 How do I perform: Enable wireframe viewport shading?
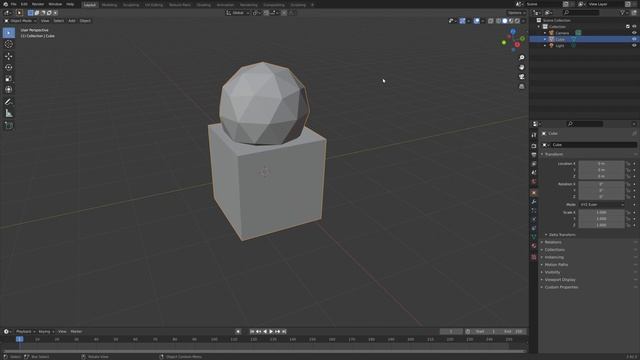499,21
